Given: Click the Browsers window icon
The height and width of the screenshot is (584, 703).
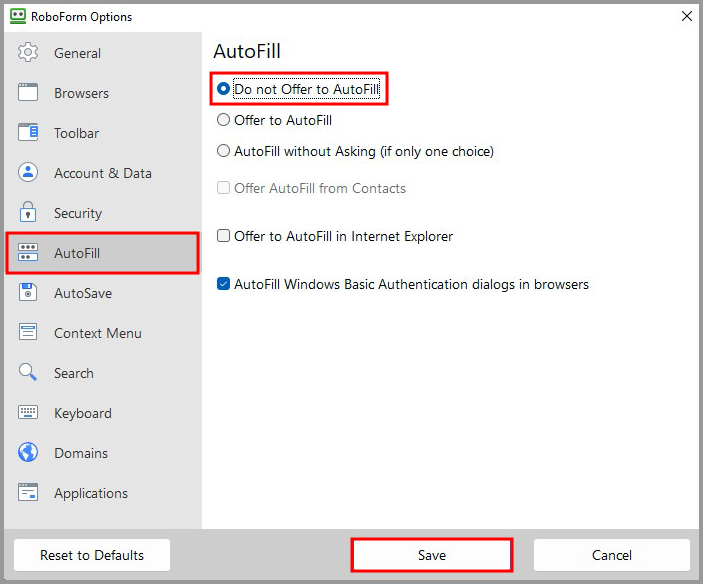Looking at the screenshot, I should [x=28, y=93].
